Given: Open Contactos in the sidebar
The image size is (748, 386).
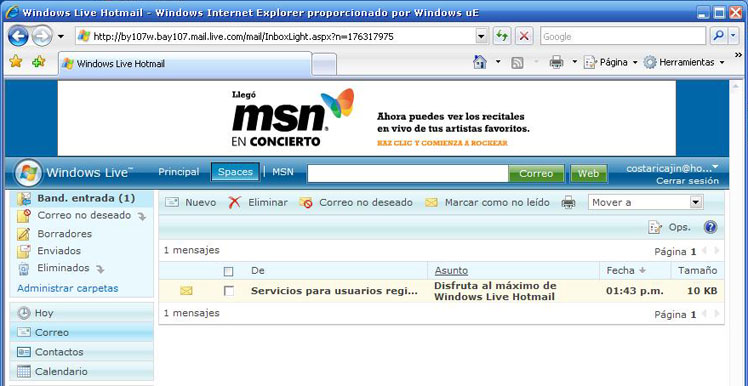Looking at the screenshot, I should (81, 352).
